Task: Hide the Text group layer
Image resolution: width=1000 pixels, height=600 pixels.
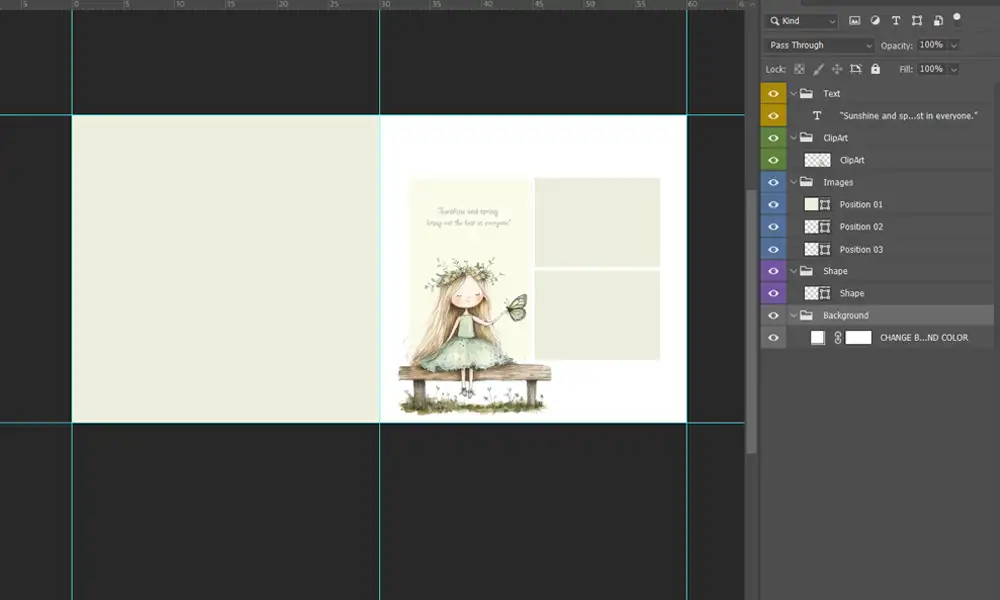Action: [773, 94]
